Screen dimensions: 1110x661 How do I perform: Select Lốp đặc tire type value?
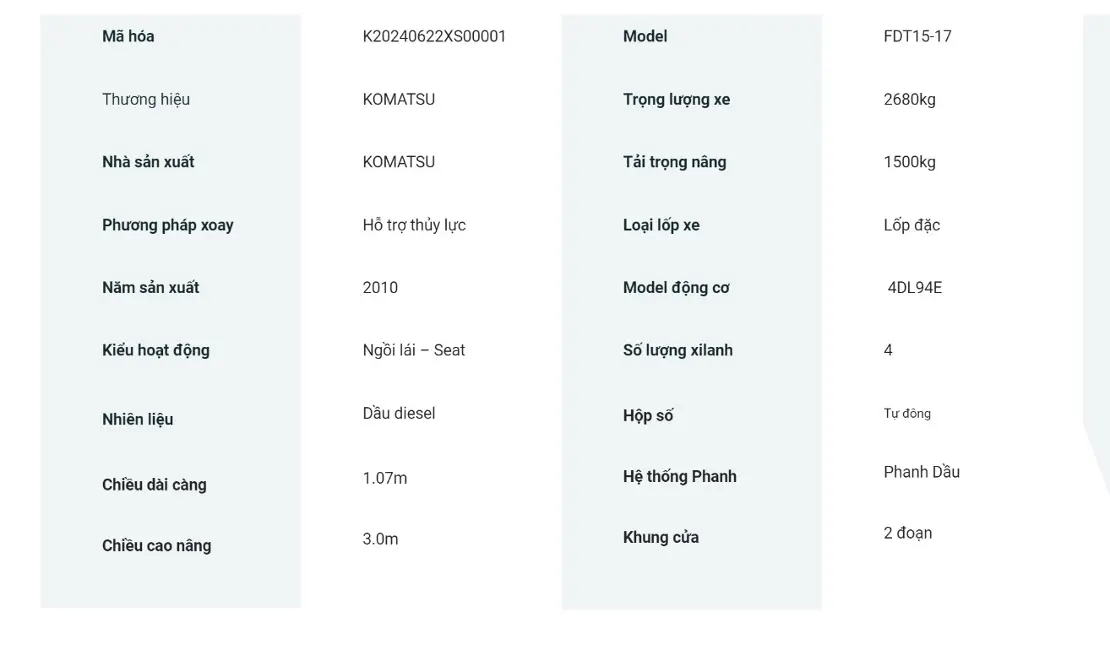tap(912, 225)
